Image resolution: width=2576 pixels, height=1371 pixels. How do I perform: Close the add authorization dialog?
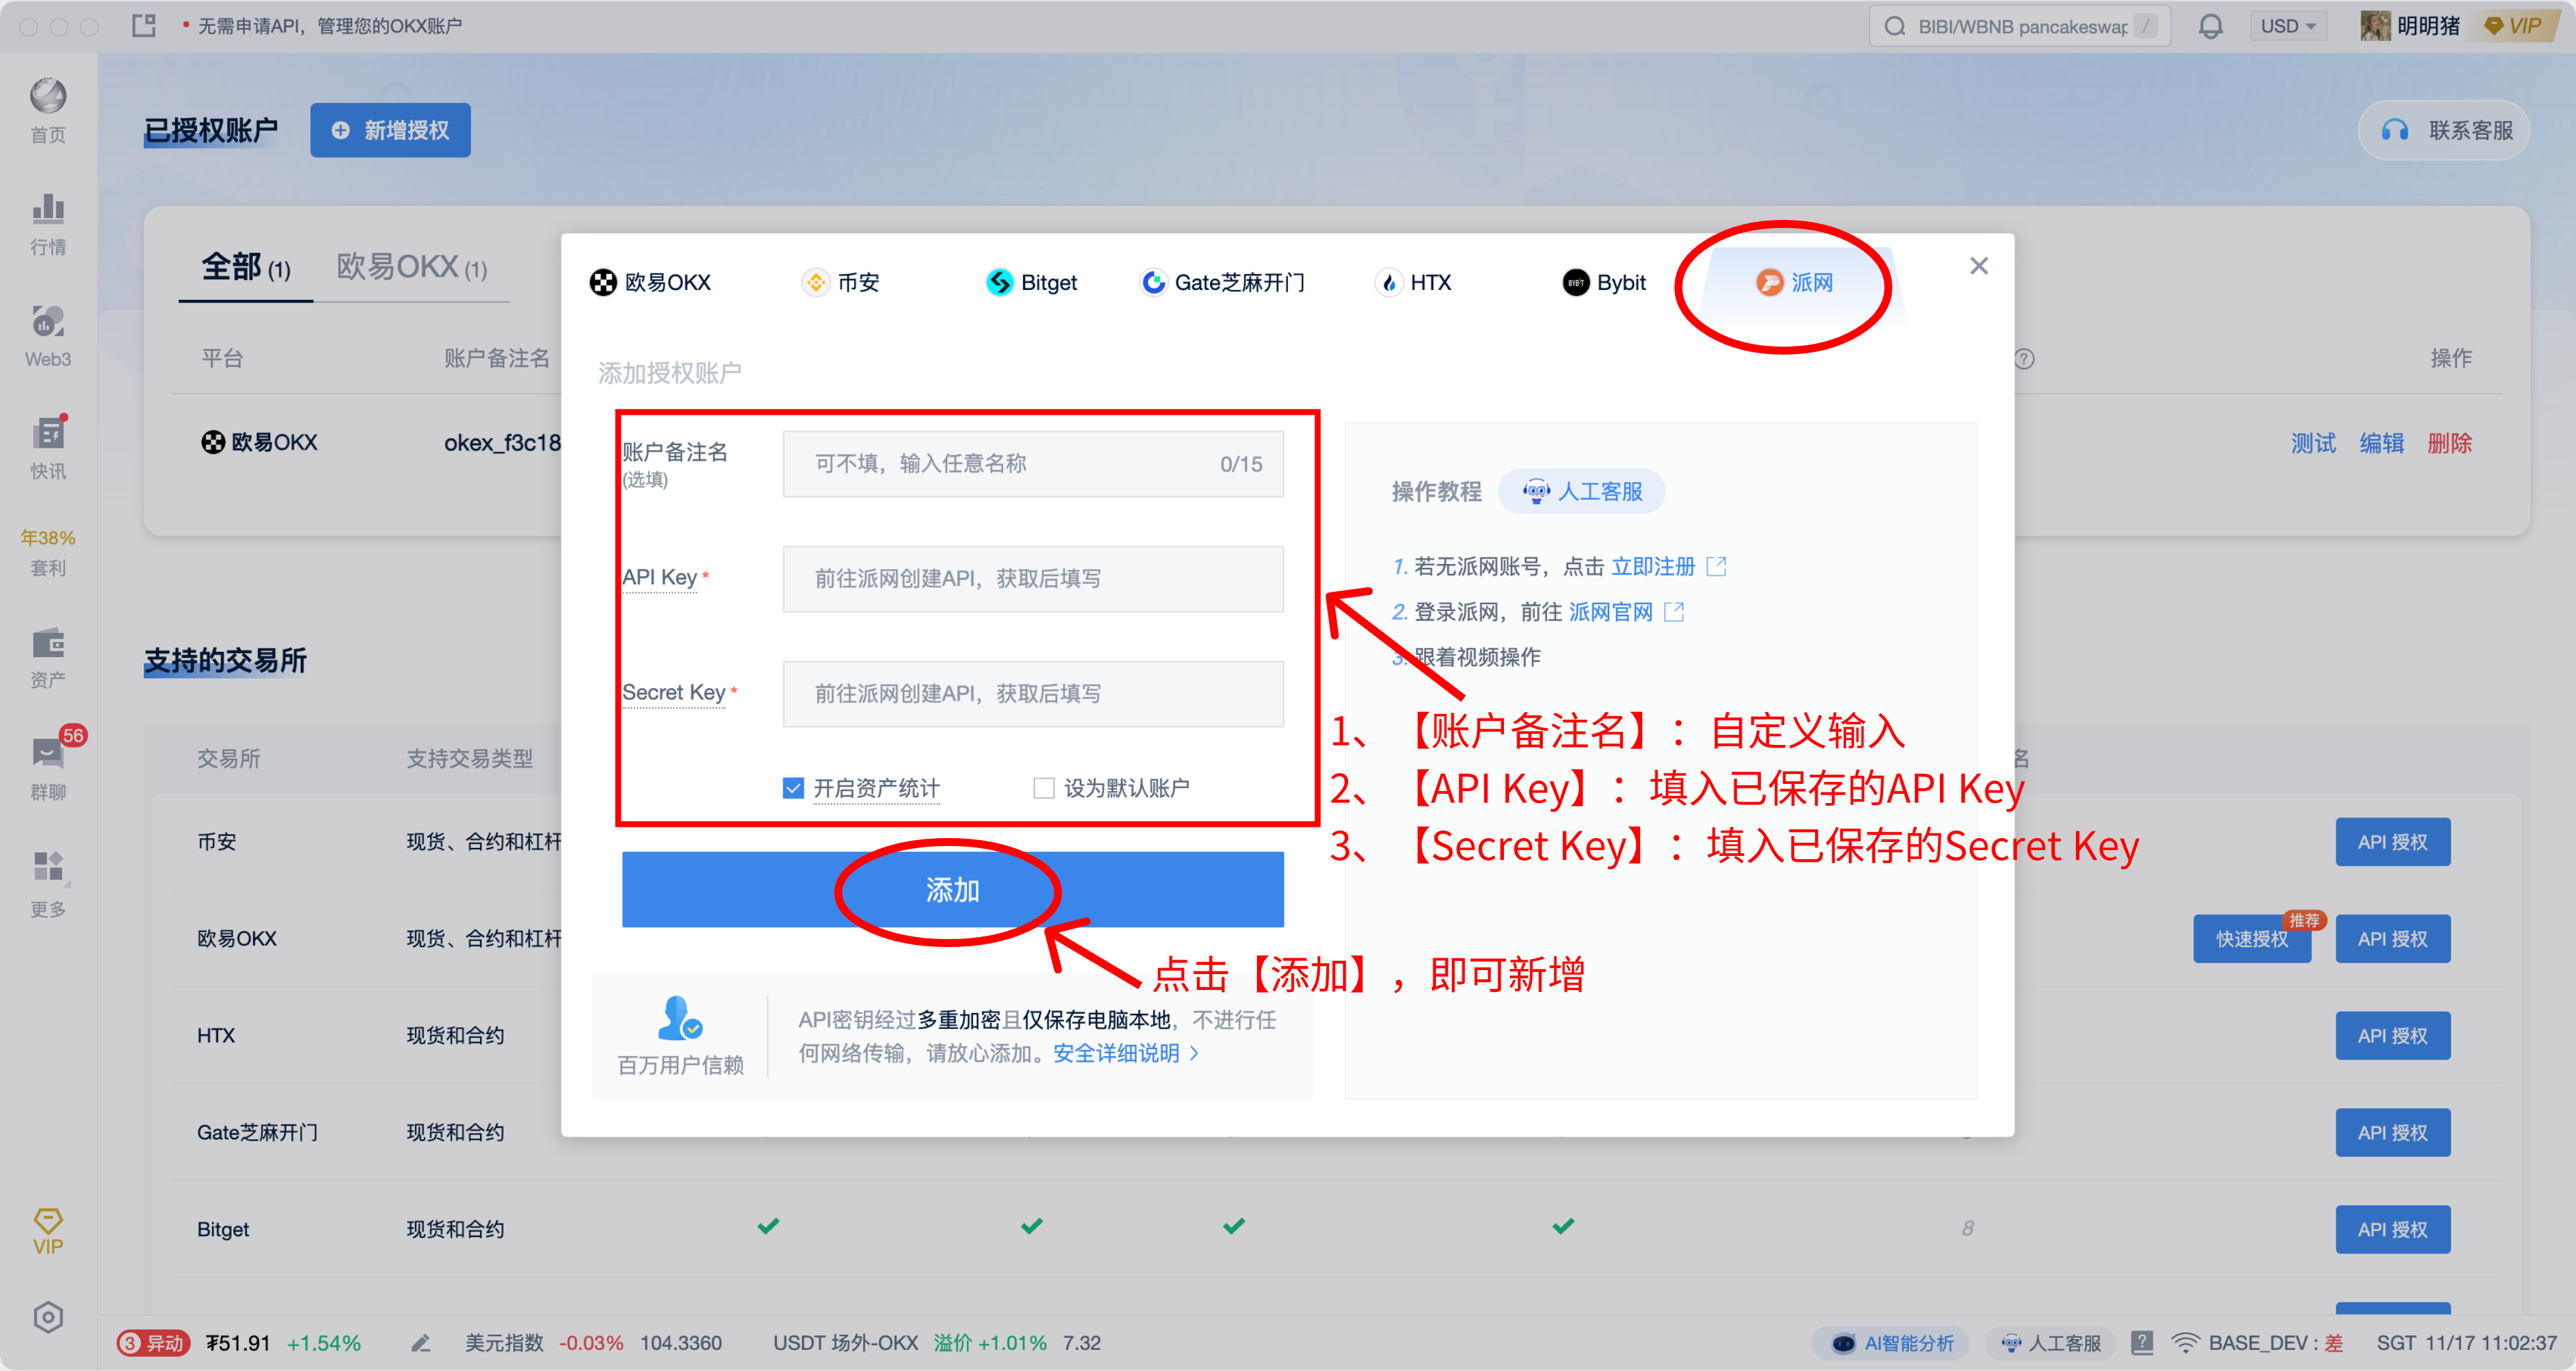coord(1979,266)
